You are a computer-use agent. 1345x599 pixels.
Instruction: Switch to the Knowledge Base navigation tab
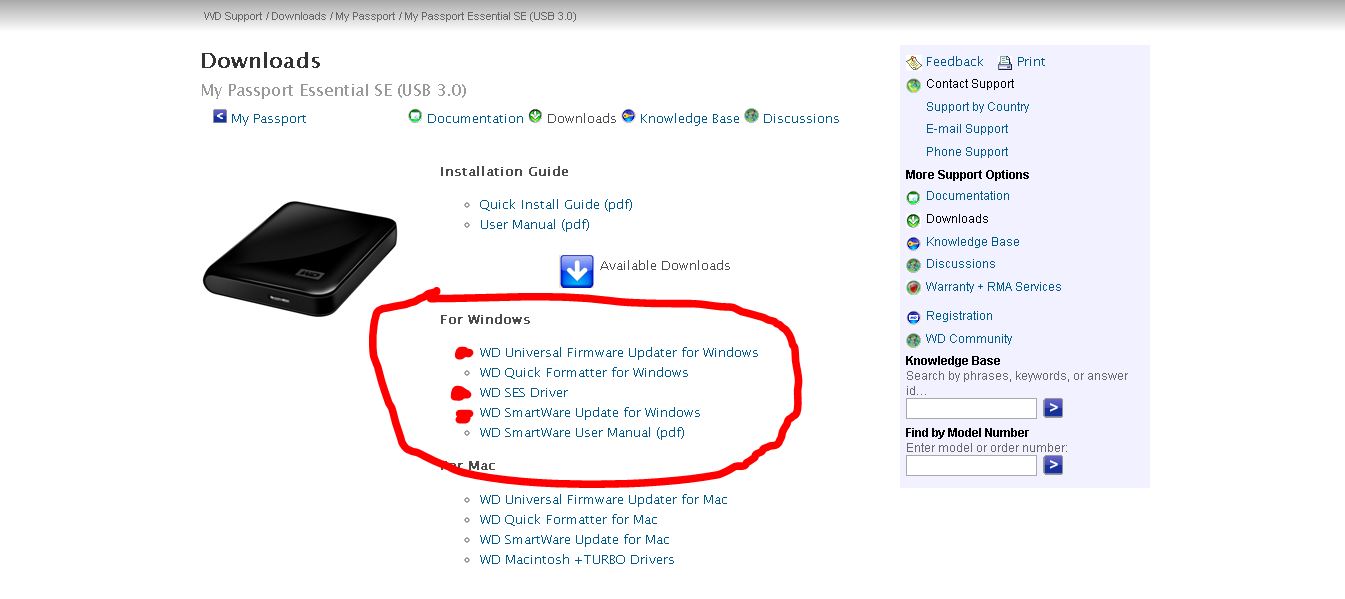[689, 118]
